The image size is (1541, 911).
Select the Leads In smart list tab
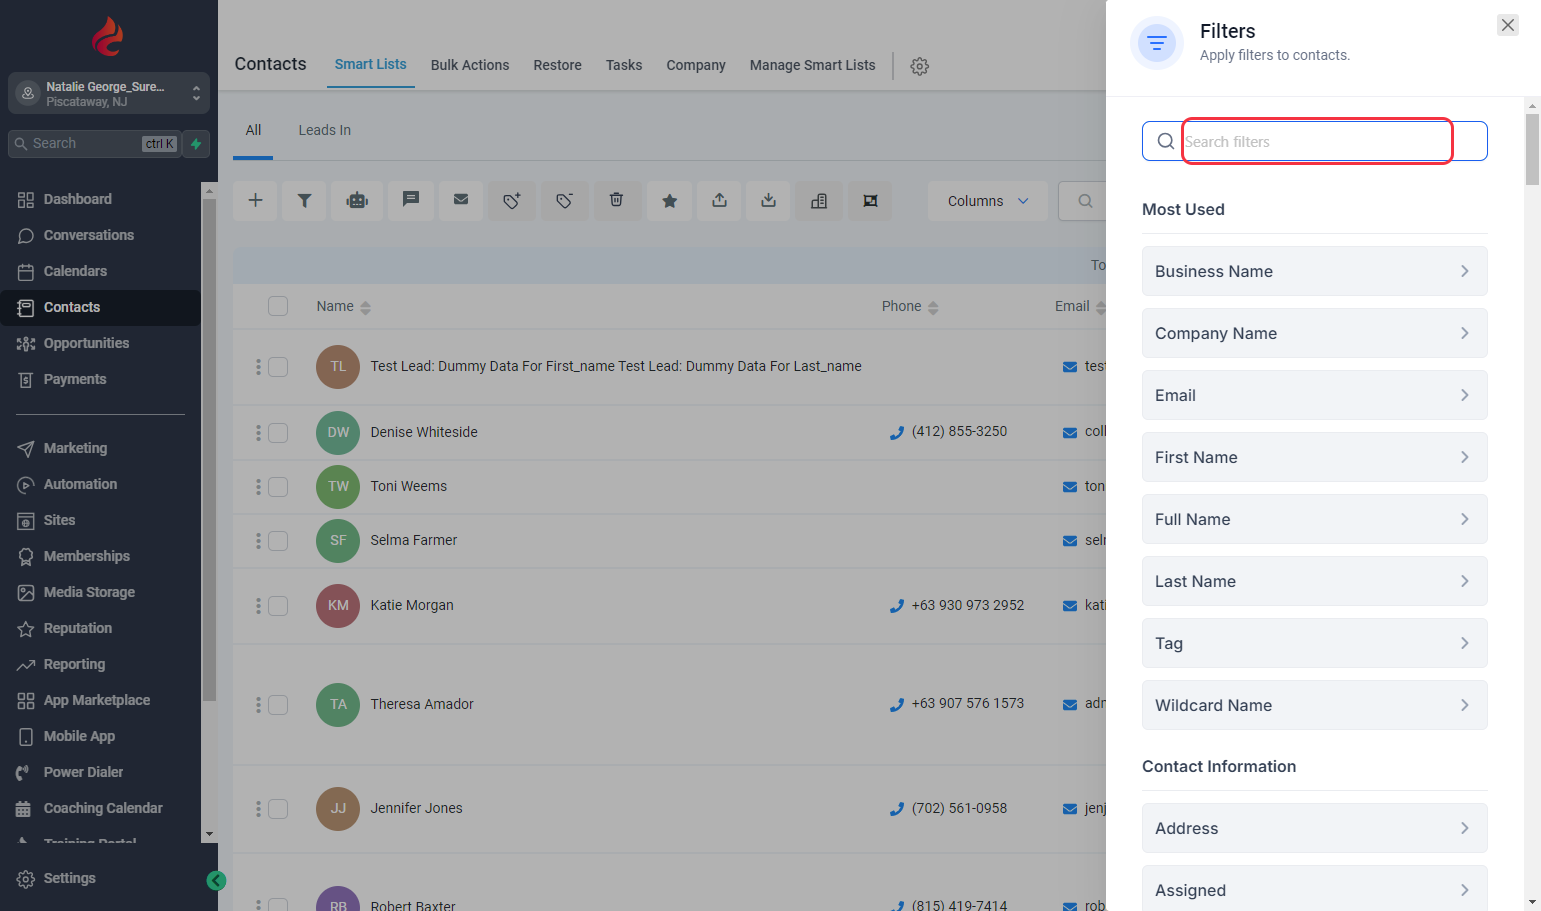(x=324, y=130)
